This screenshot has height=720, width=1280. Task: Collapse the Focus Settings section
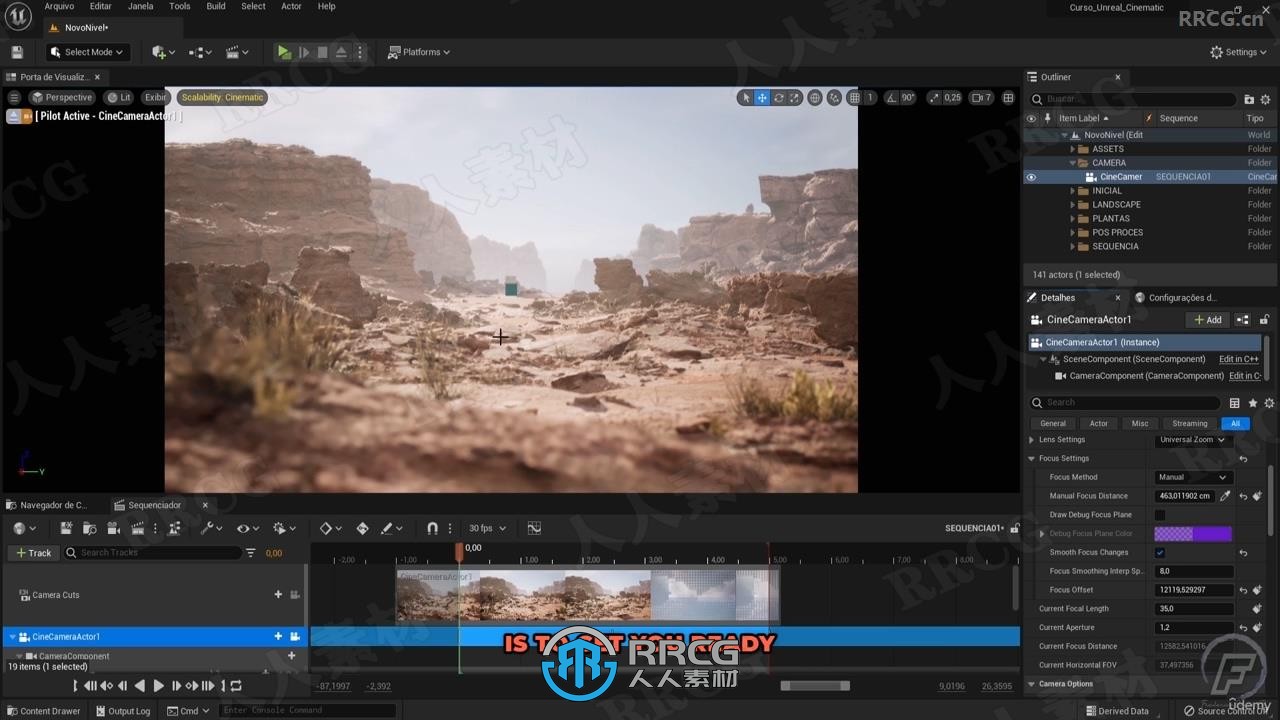[x=1032, y=459]
